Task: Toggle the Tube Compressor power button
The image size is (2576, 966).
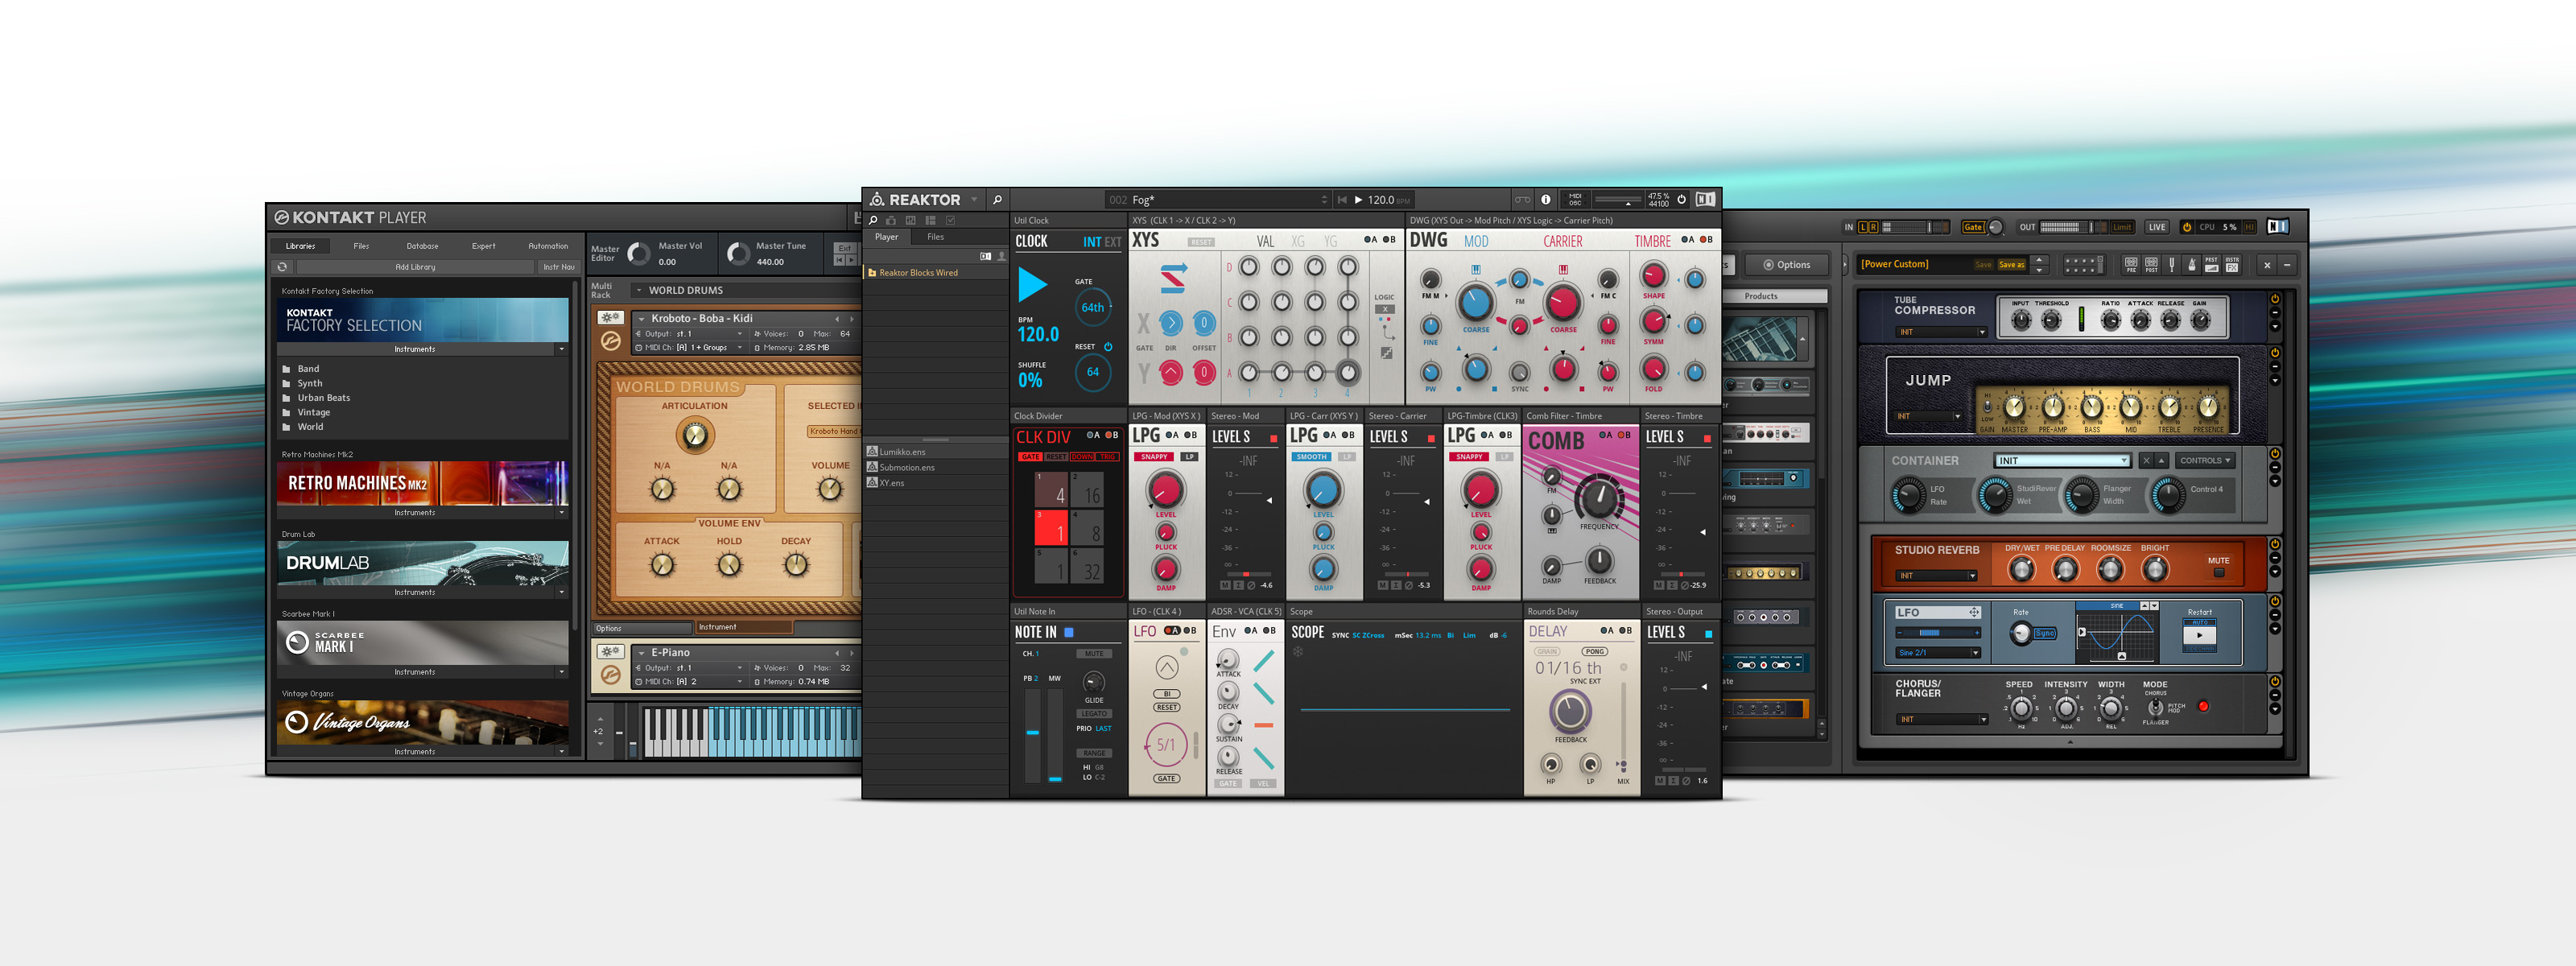Action: pyautogui.click(x=2274, y=299)
